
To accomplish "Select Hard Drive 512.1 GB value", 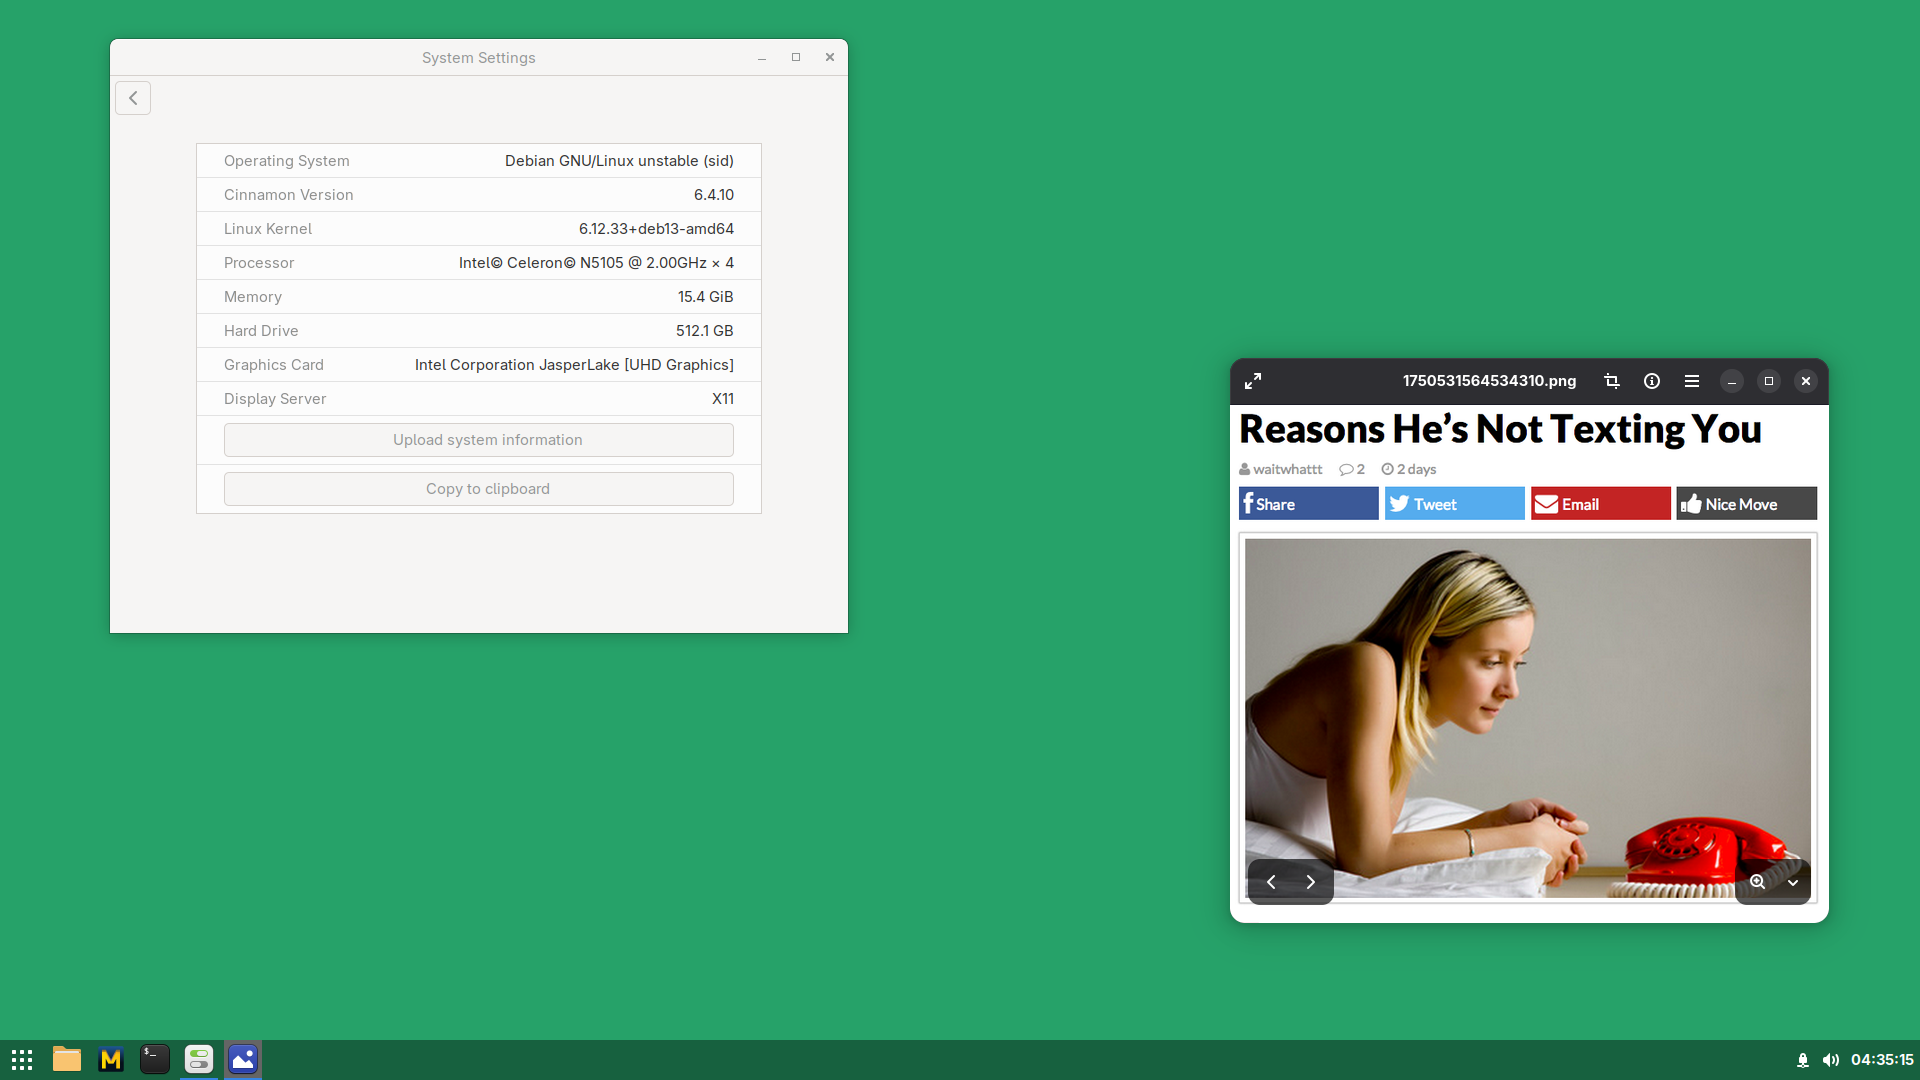I will pyautogui.click(x=705, y=331).
